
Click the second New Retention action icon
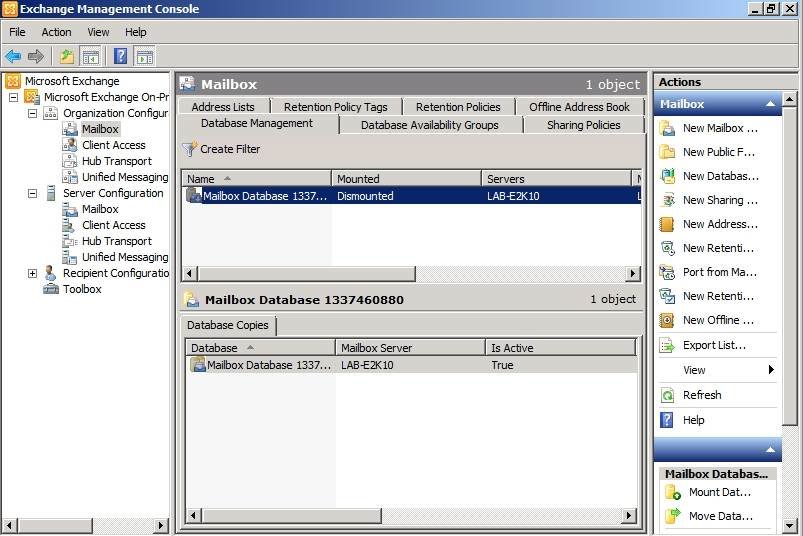(667, 296)
